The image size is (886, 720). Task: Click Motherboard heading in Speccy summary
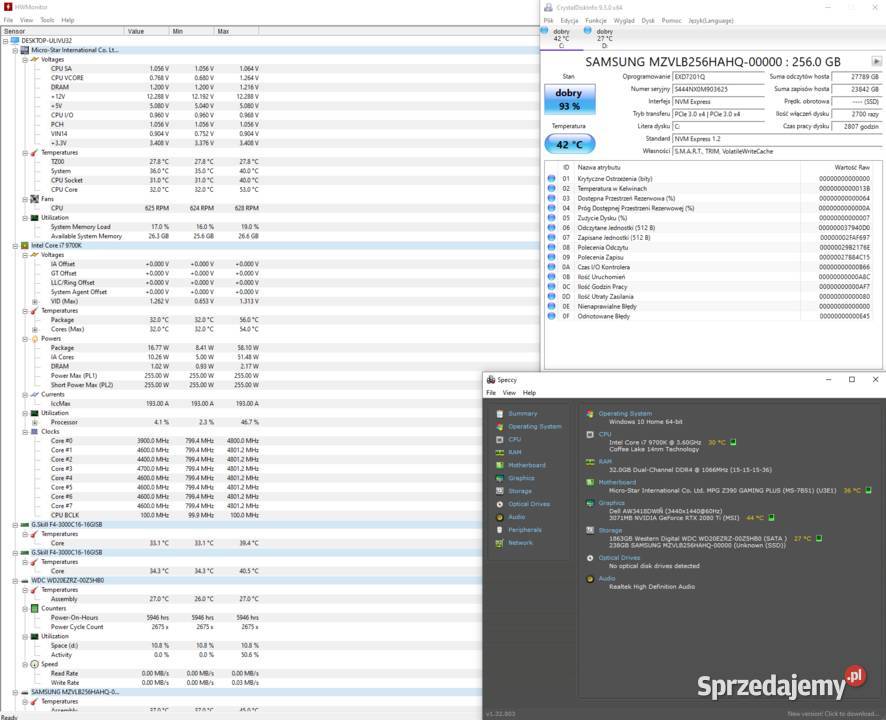pyautogui.click(x=617, y=483)
